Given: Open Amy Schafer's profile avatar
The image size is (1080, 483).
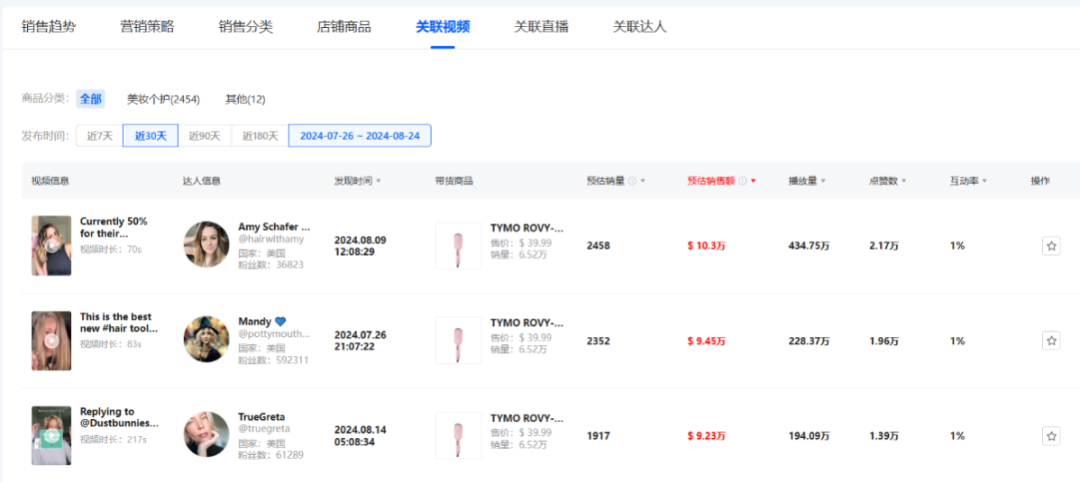Looking at the screenshot, I should (207, 245).
